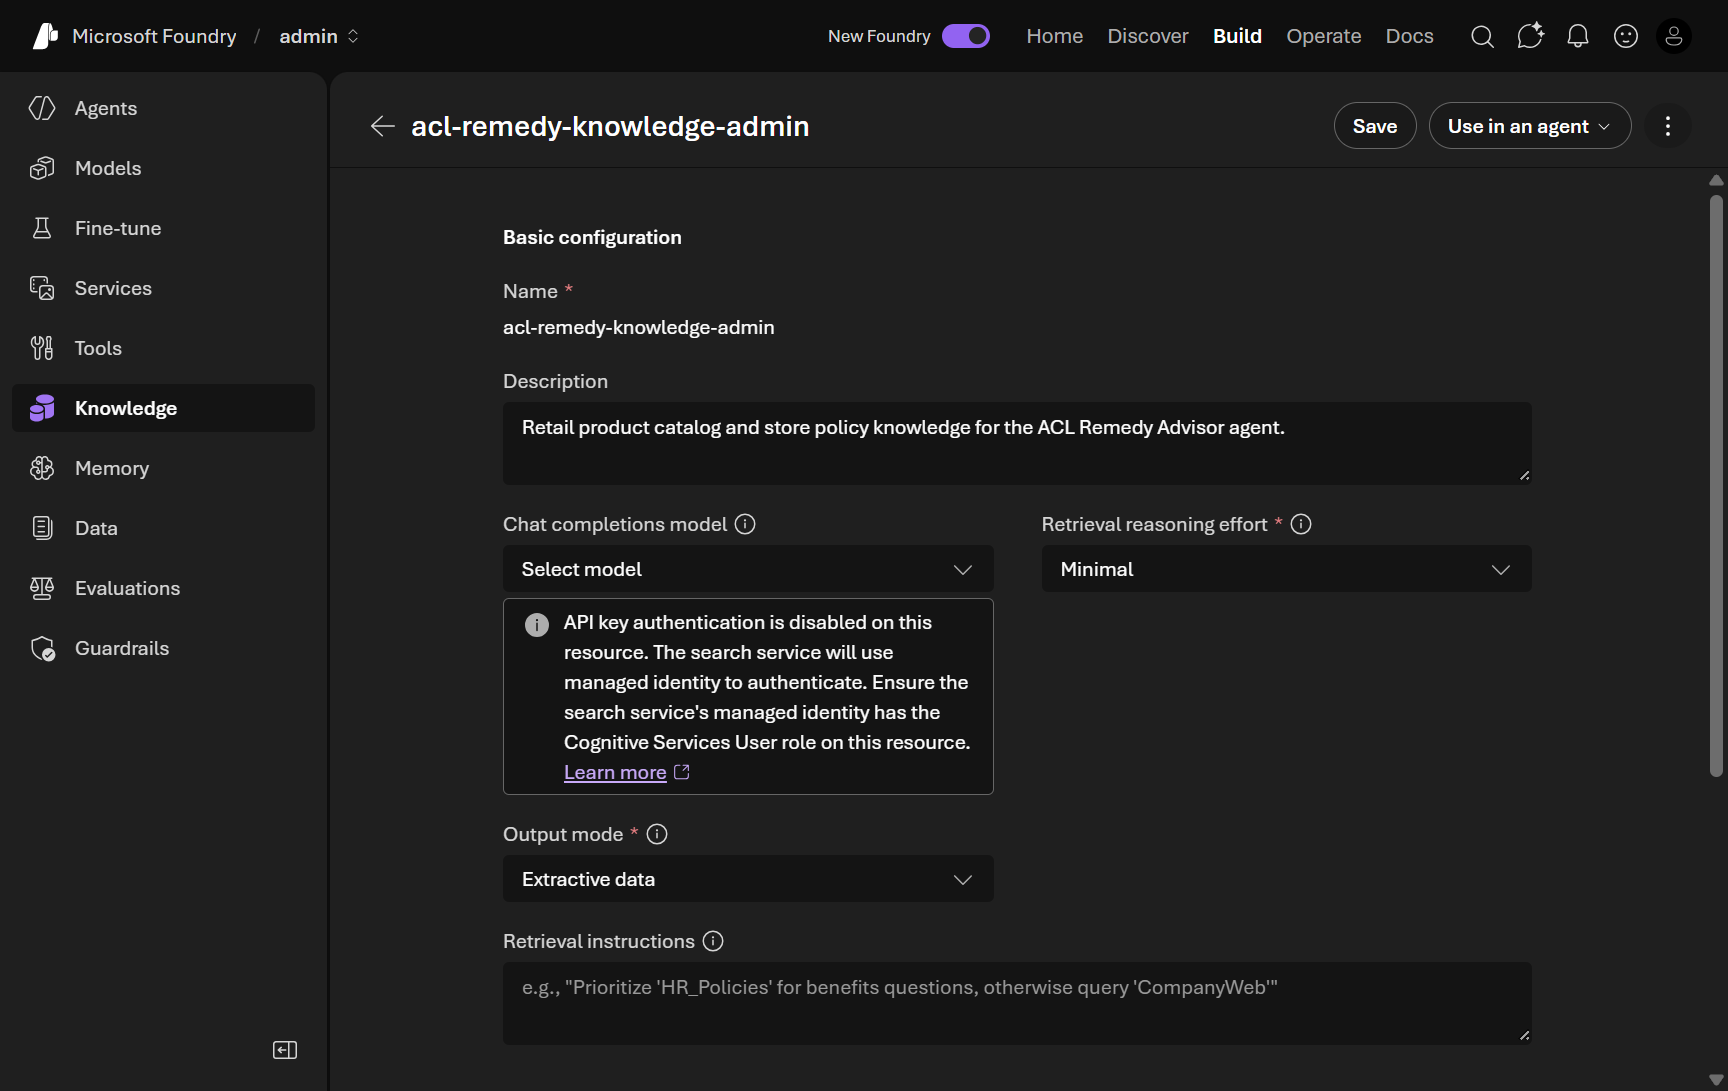Click into the Description text area
This screenshot has height=1091, width=1728.
pyautogui.click(x=1017, y=443)
